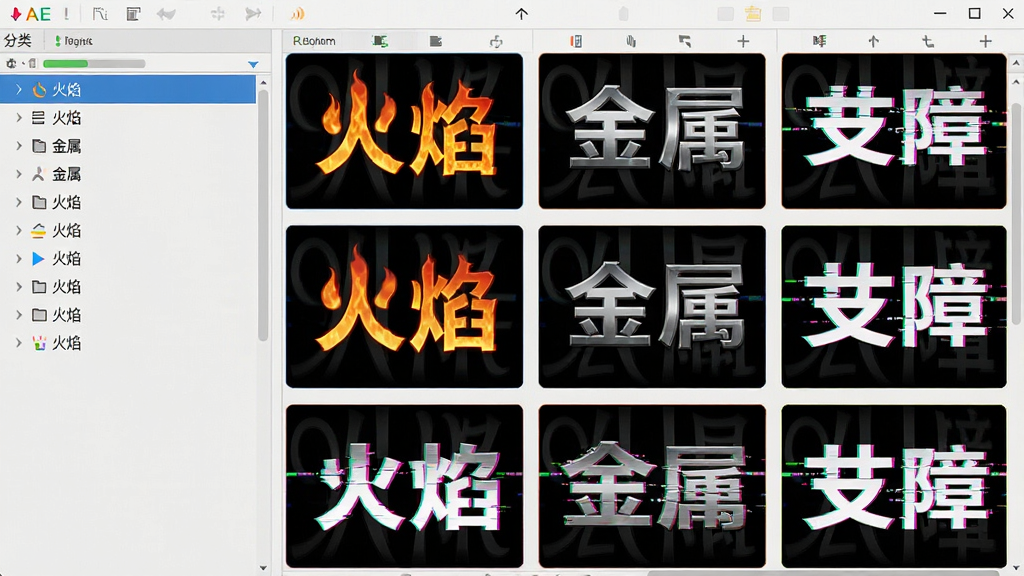Select the 金属 row with the person icon
The image size is (1024, 576).
(128, 174)
